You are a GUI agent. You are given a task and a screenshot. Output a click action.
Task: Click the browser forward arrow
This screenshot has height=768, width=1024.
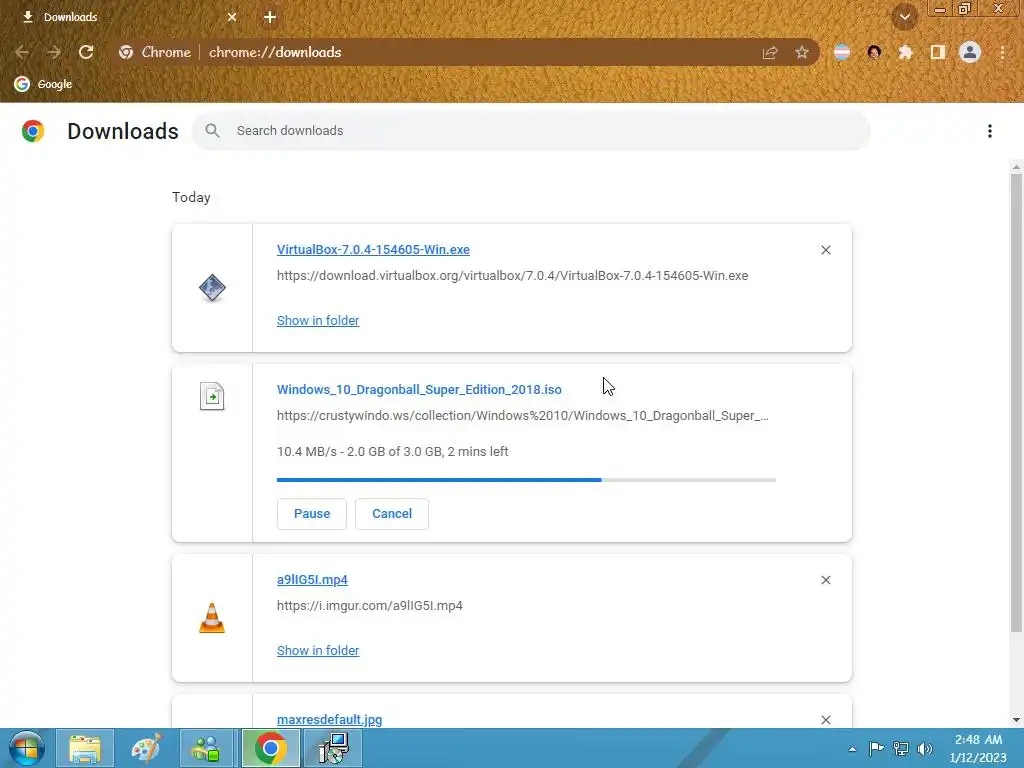coord(54,52)
